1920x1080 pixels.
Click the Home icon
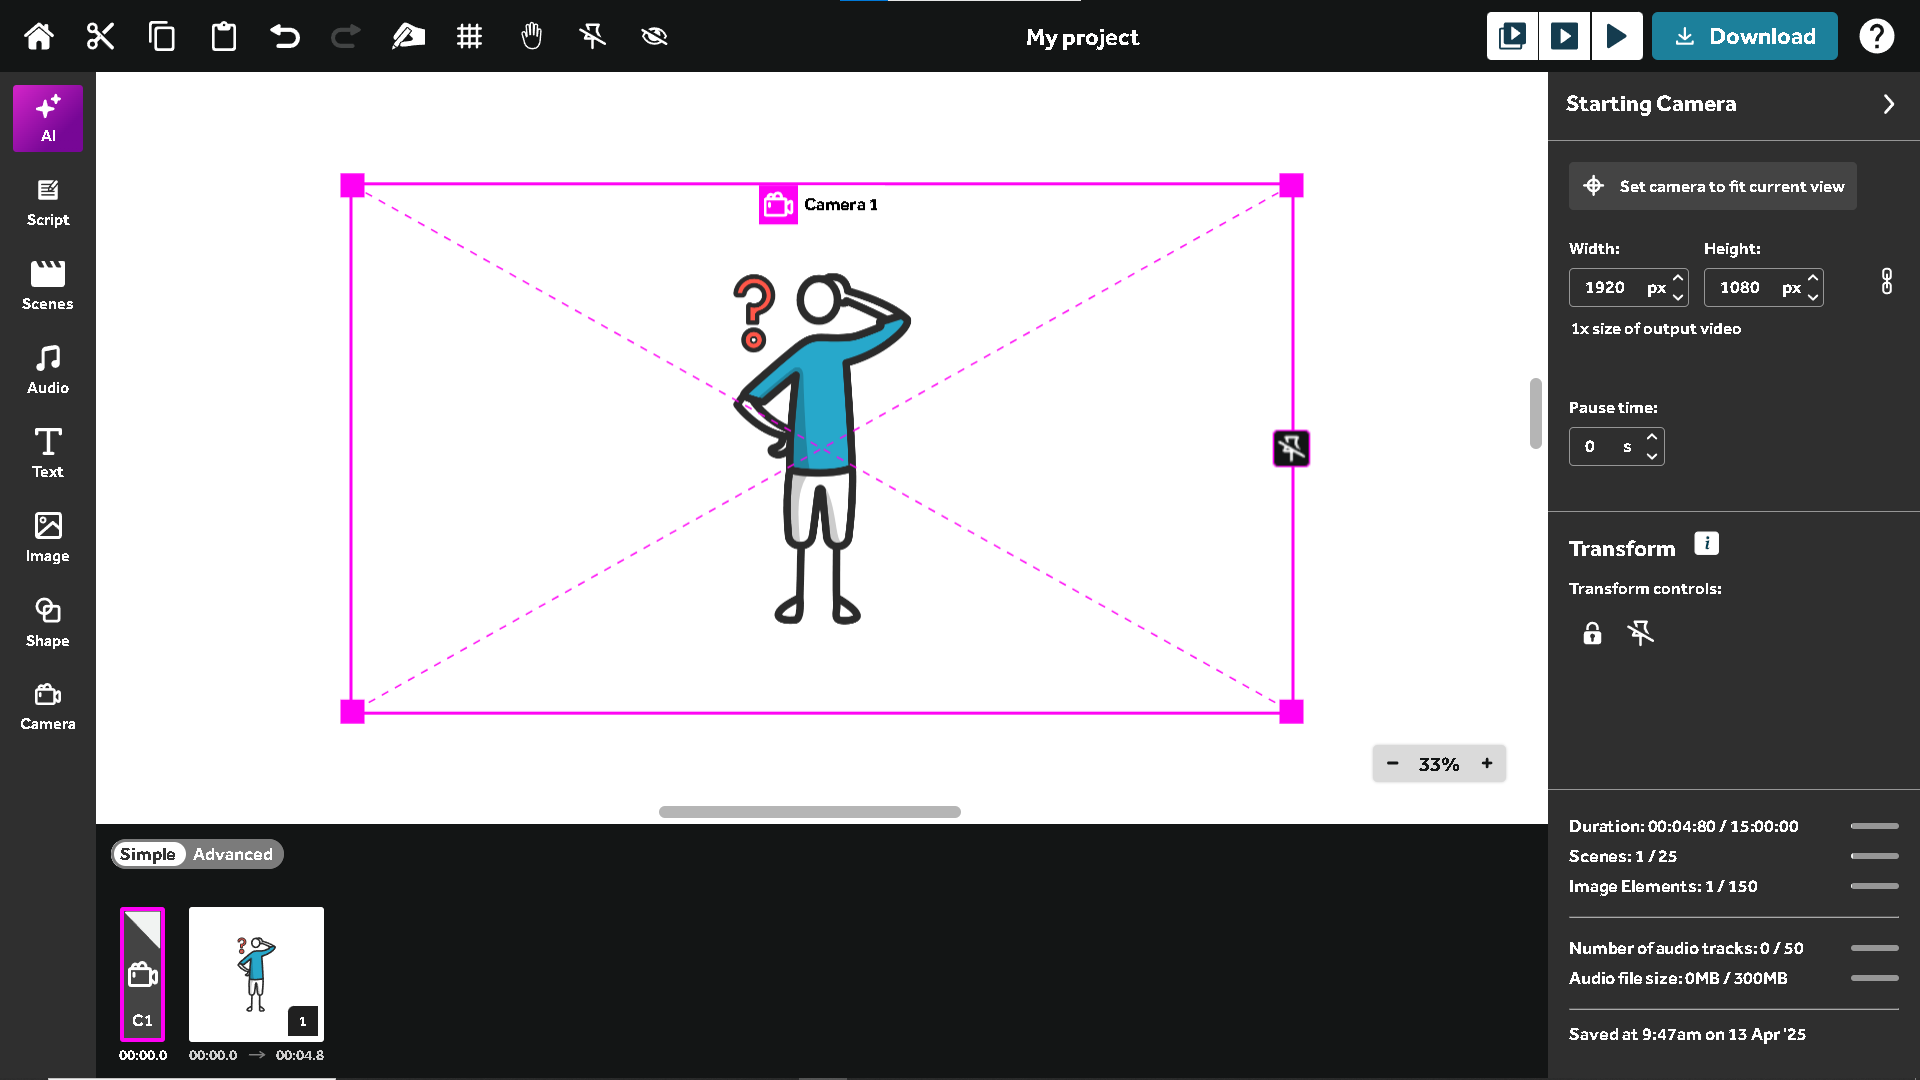(39, 37)
